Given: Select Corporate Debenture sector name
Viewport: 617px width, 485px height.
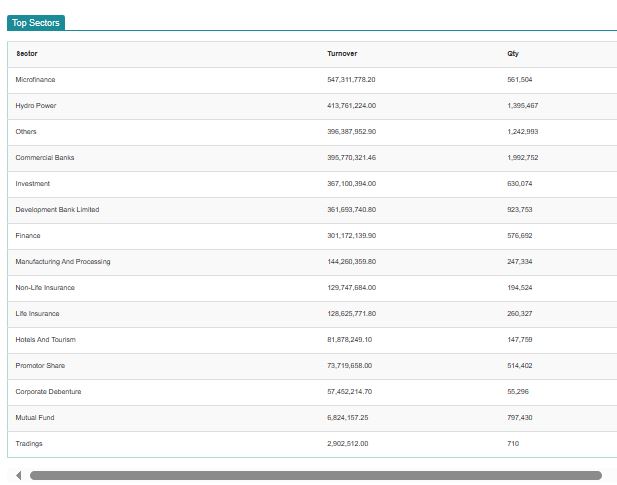Looking at the screenshot, I should tap(48, 391).
